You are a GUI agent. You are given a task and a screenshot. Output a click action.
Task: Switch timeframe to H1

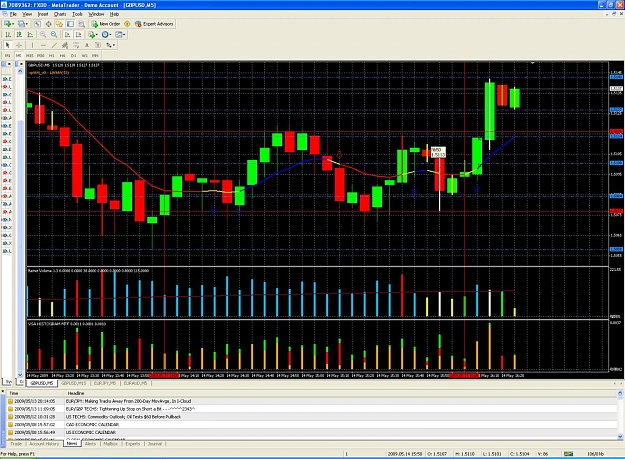[51, 56]
